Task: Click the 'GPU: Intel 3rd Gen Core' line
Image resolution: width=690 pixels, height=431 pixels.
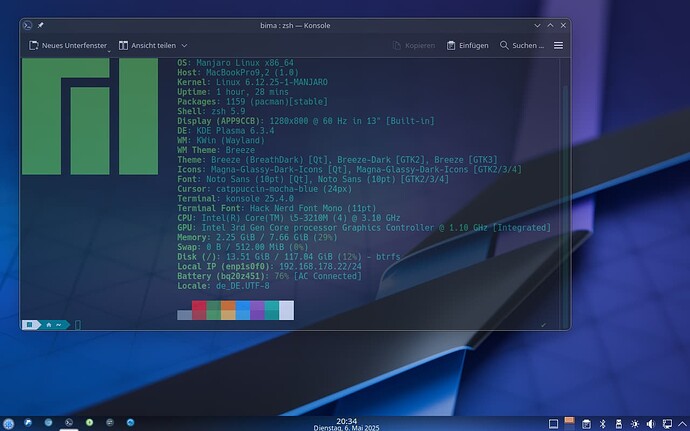Action: click(x=364, y=228)
